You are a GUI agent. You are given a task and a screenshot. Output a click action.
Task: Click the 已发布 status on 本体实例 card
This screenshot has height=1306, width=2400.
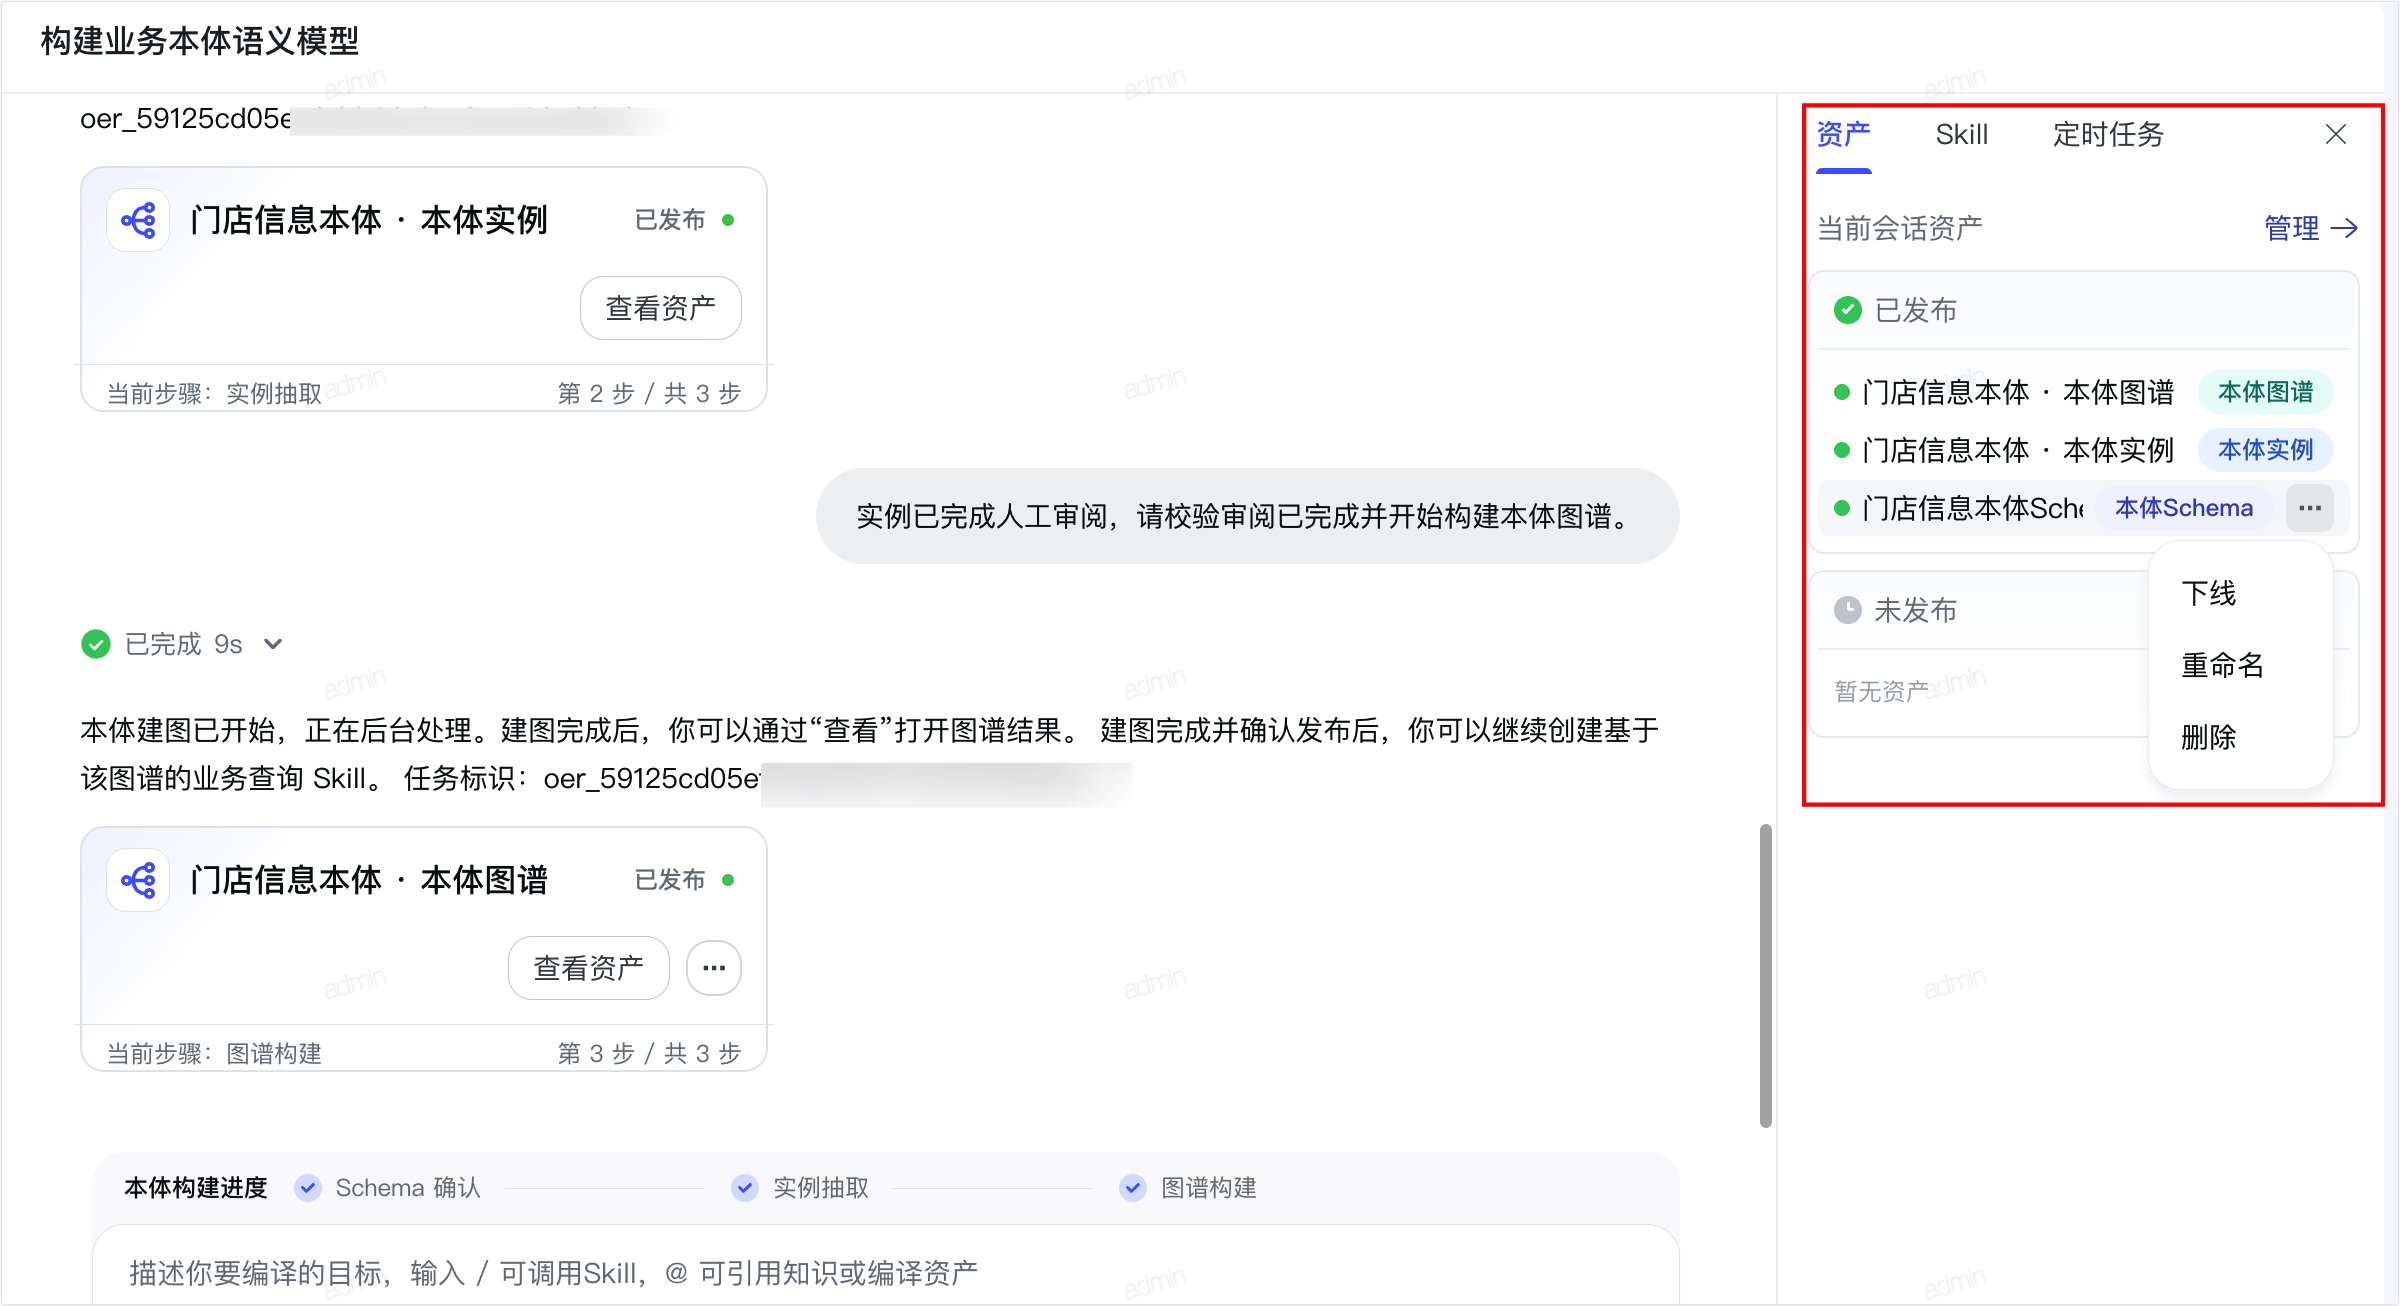(x=685, y=220)
